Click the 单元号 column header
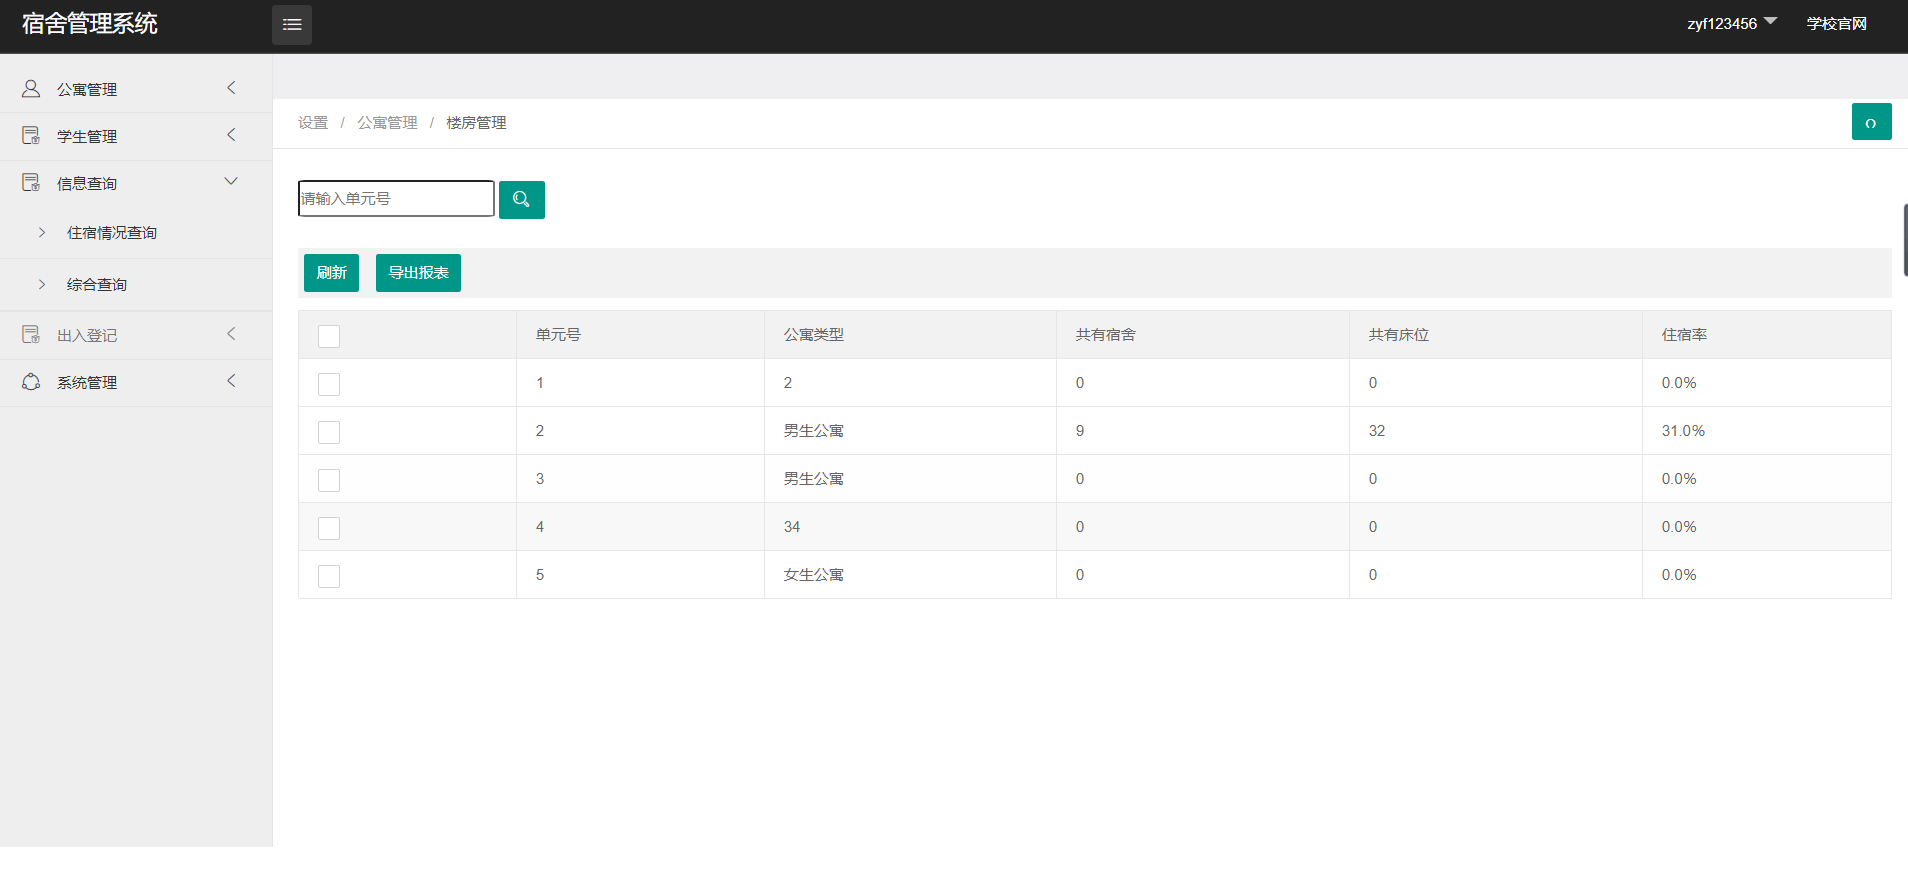This screenshot has height=891, width=1908. tap(558, 335)
